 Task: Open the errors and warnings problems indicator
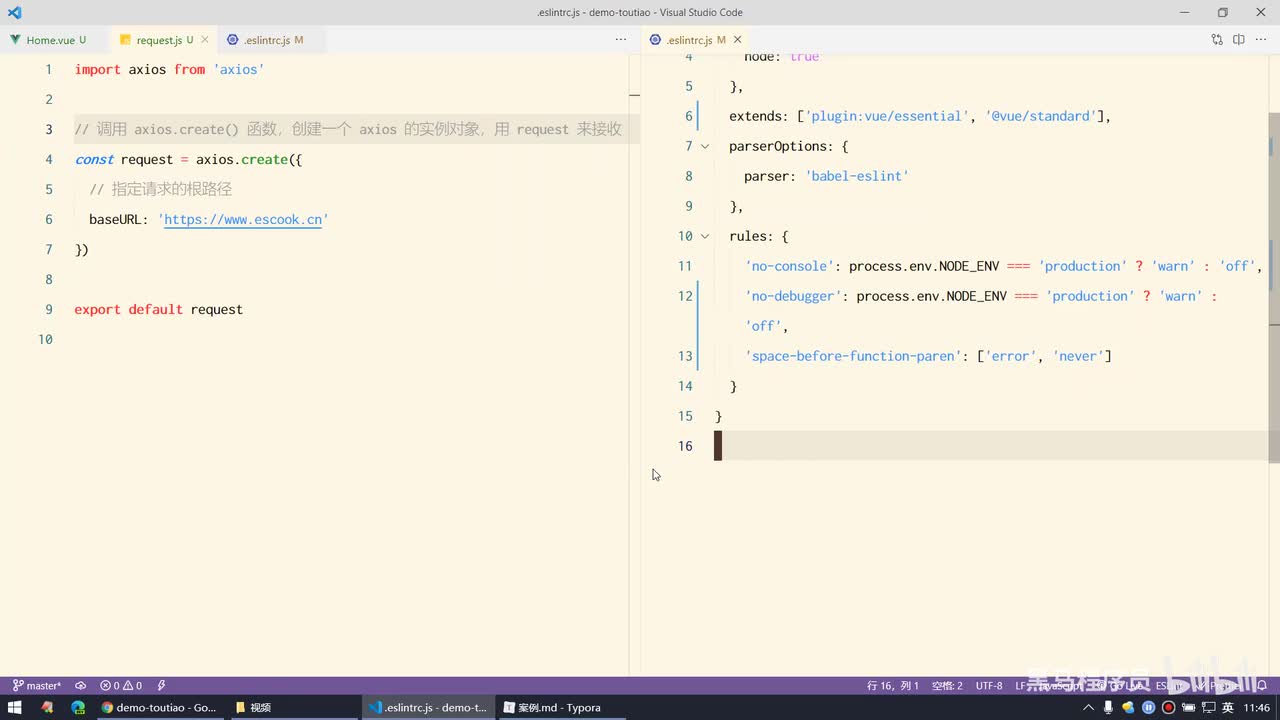(121, 686)
